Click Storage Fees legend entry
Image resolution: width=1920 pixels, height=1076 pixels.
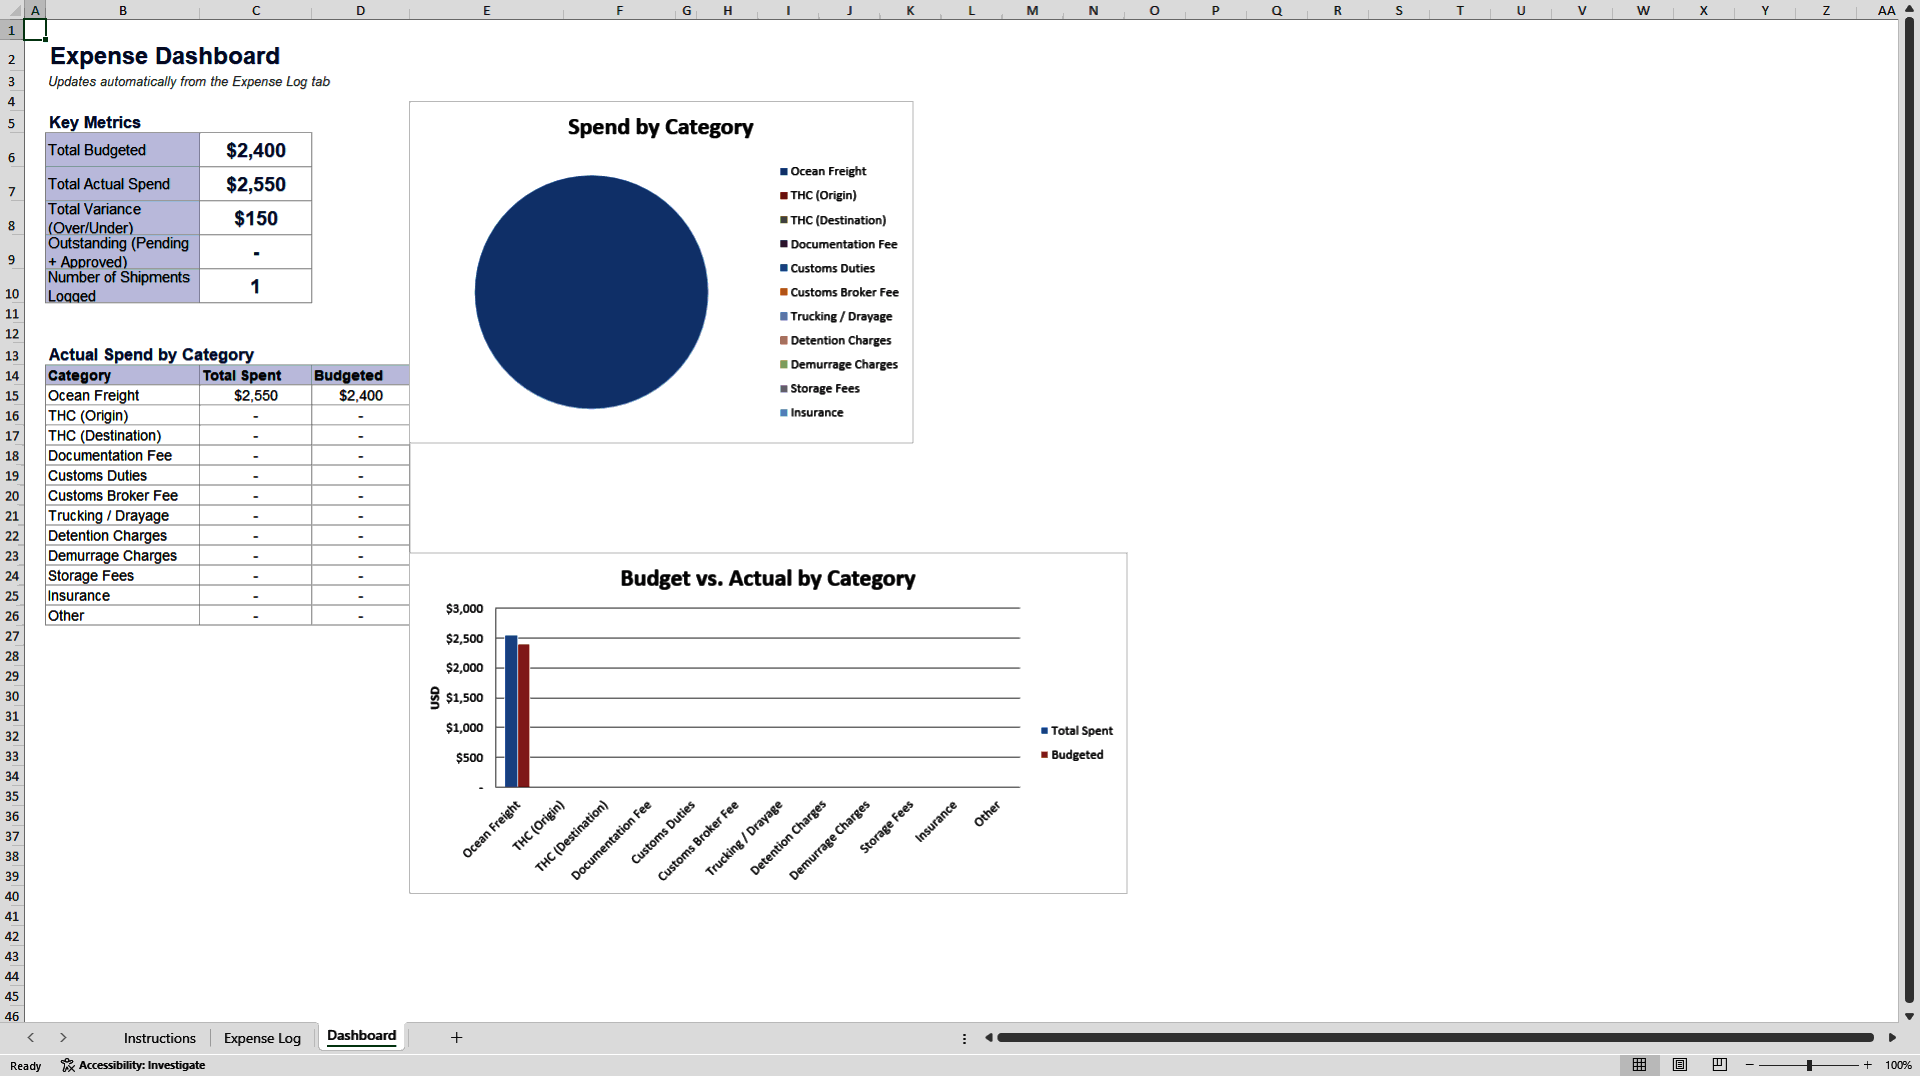click(820, 389)
